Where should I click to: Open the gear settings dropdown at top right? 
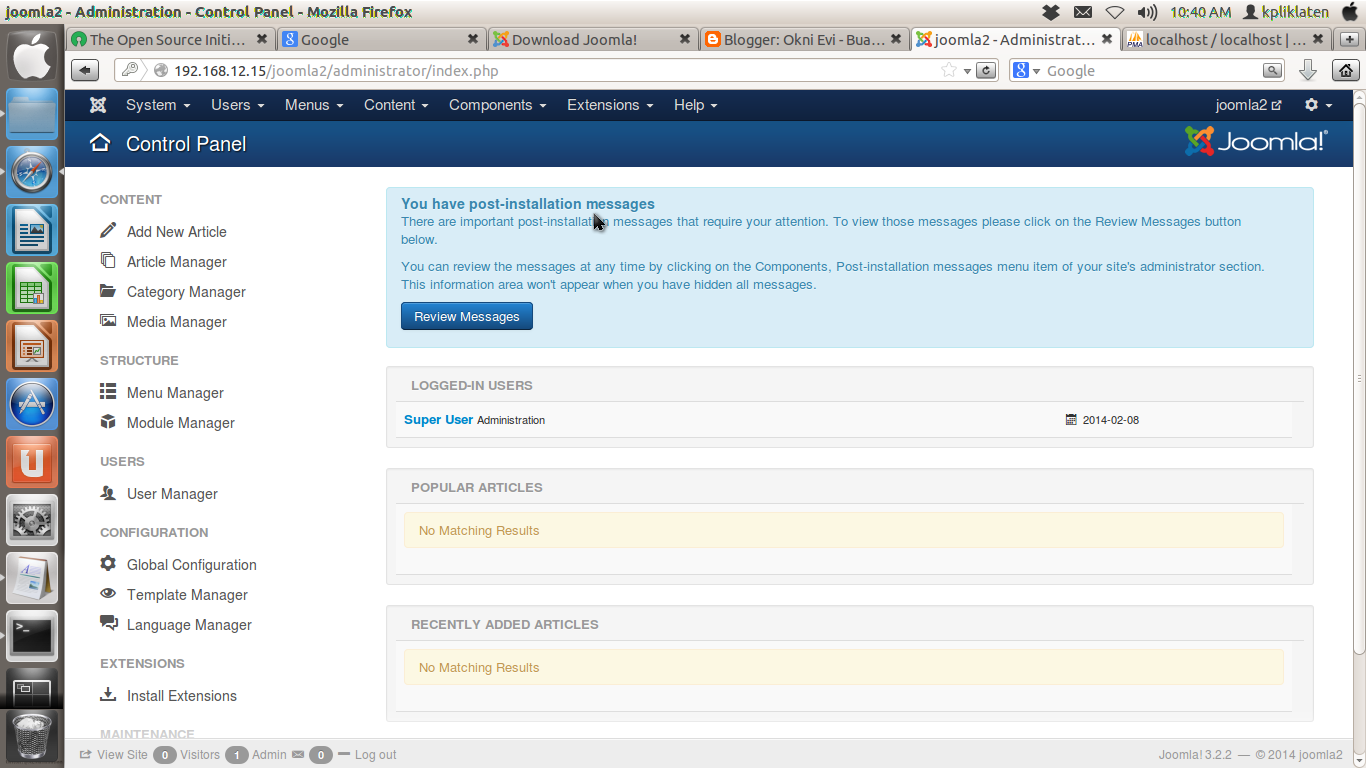tap(1319, 105)
